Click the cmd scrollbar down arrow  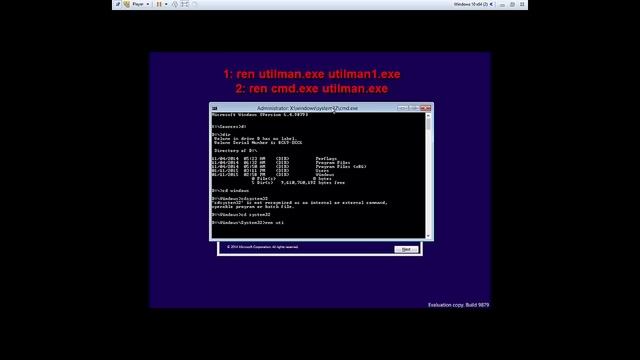pyautogui.click(x=428, y=236)
